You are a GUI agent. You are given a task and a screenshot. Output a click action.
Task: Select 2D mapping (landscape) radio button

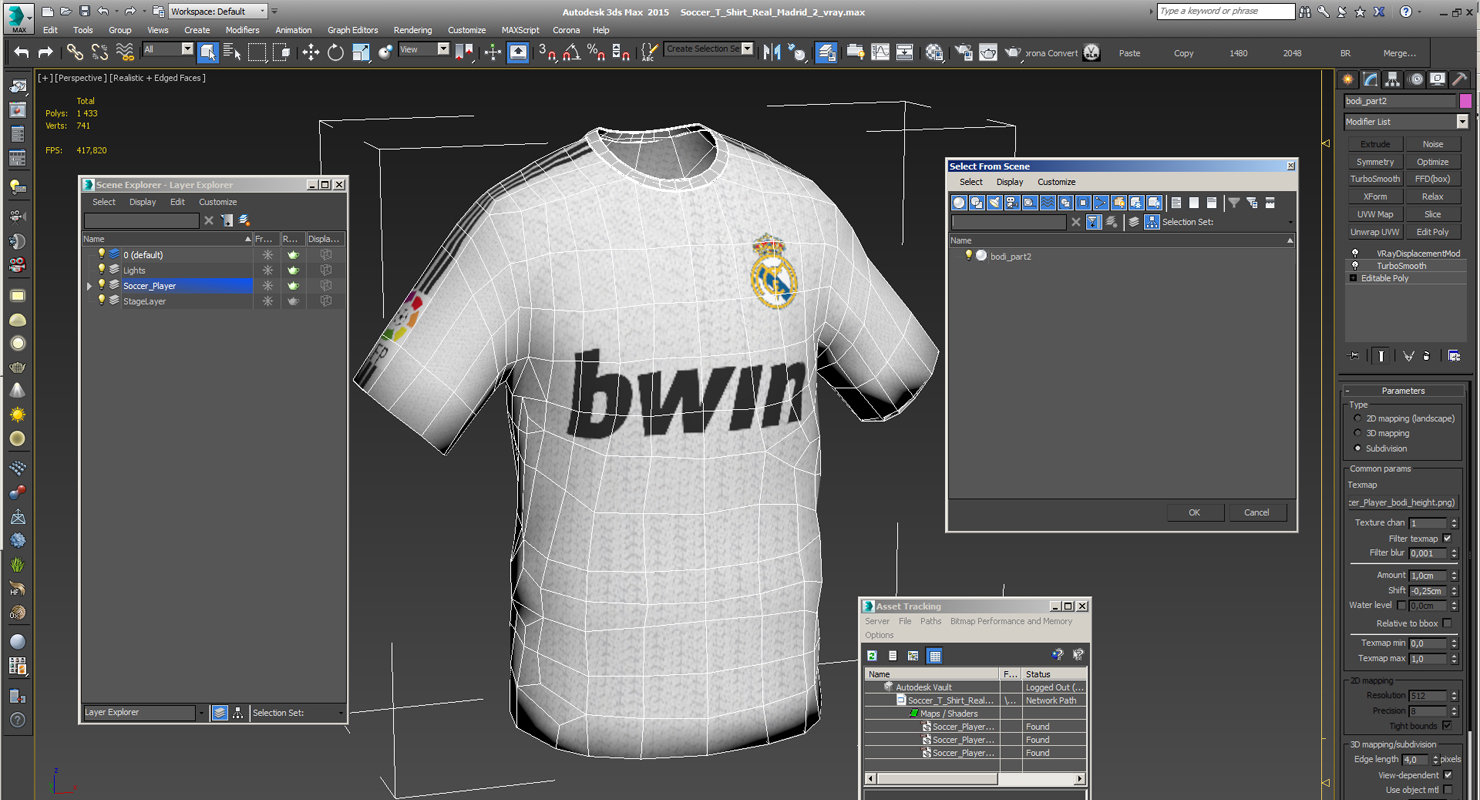coord(1357,418)
